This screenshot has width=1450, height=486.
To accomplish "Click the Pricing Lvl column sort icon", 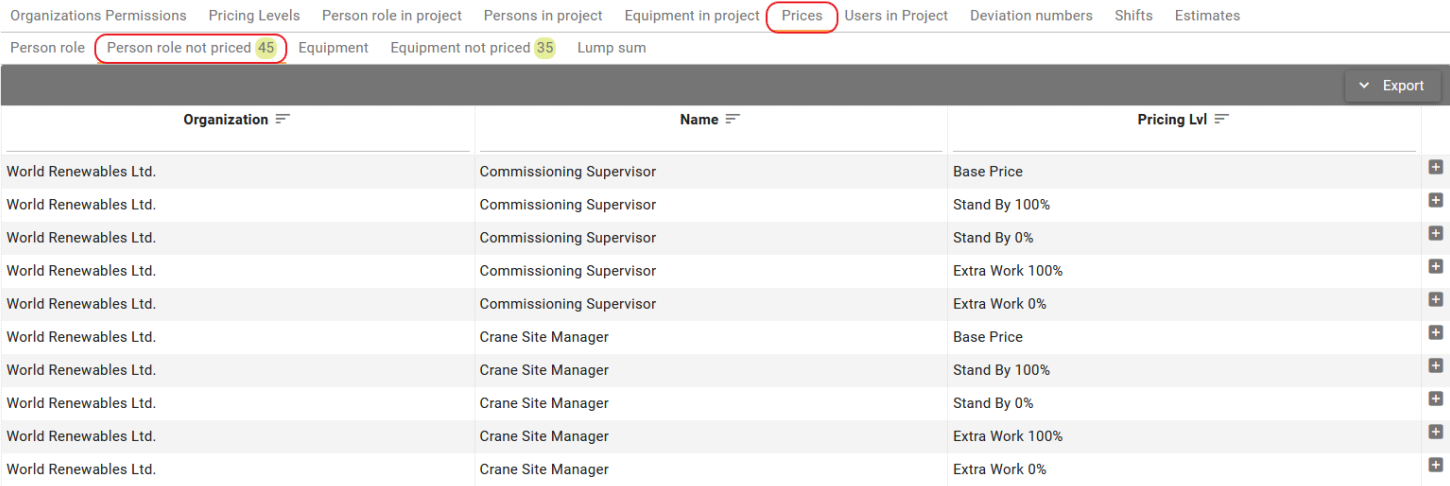I will point(1221,119).
